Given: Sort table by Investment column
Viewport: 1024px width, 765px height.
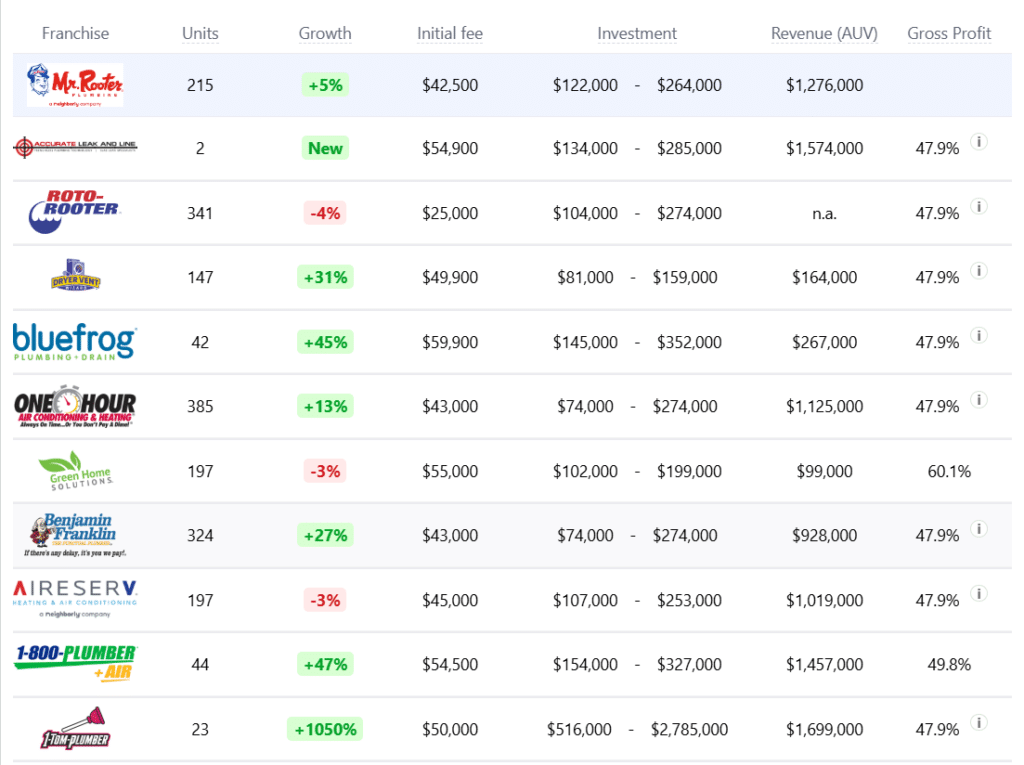Looking at the screenshot, I should (637, 33).
